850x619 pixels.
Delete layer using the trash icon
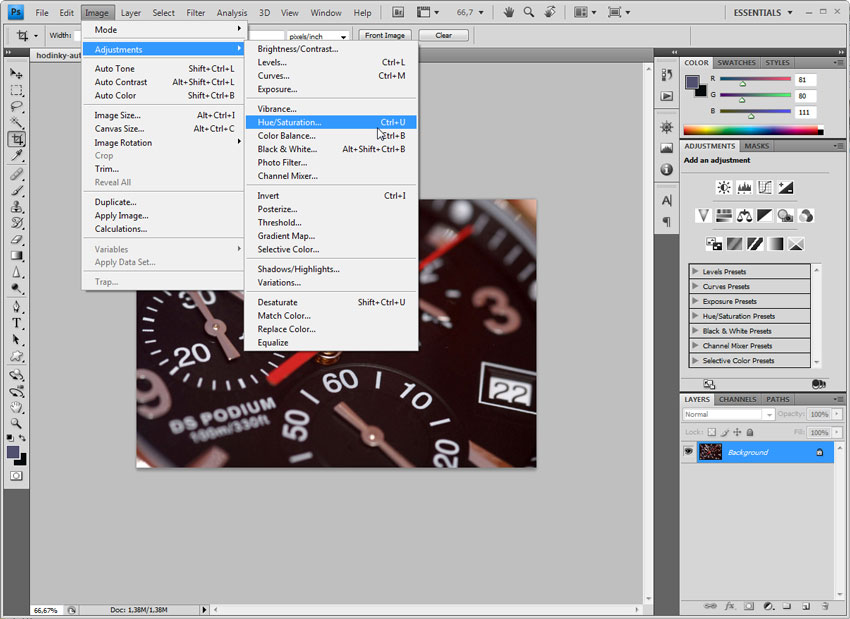pos(824,606)
